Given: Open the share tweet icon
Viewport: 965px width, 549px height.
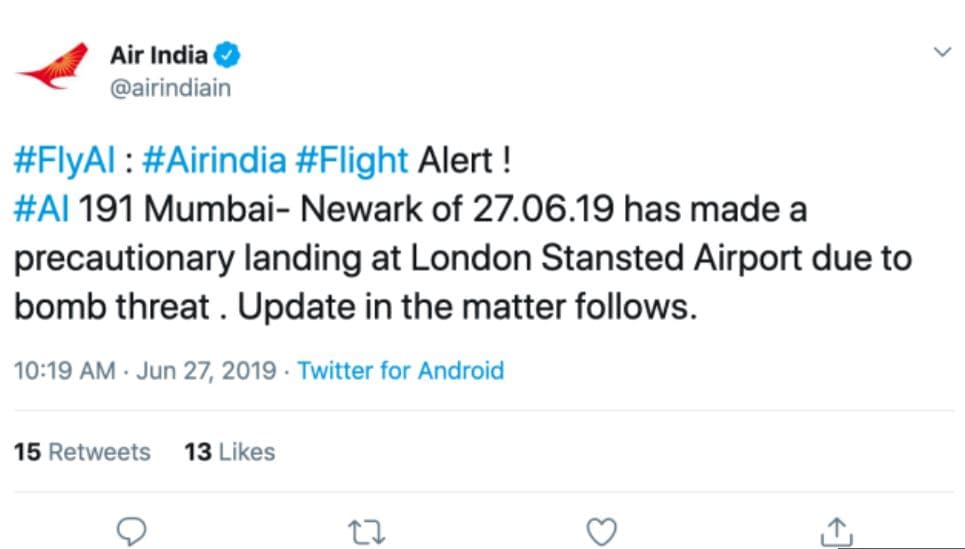Looking at the screenshot, I should click(x=836, y=532).
